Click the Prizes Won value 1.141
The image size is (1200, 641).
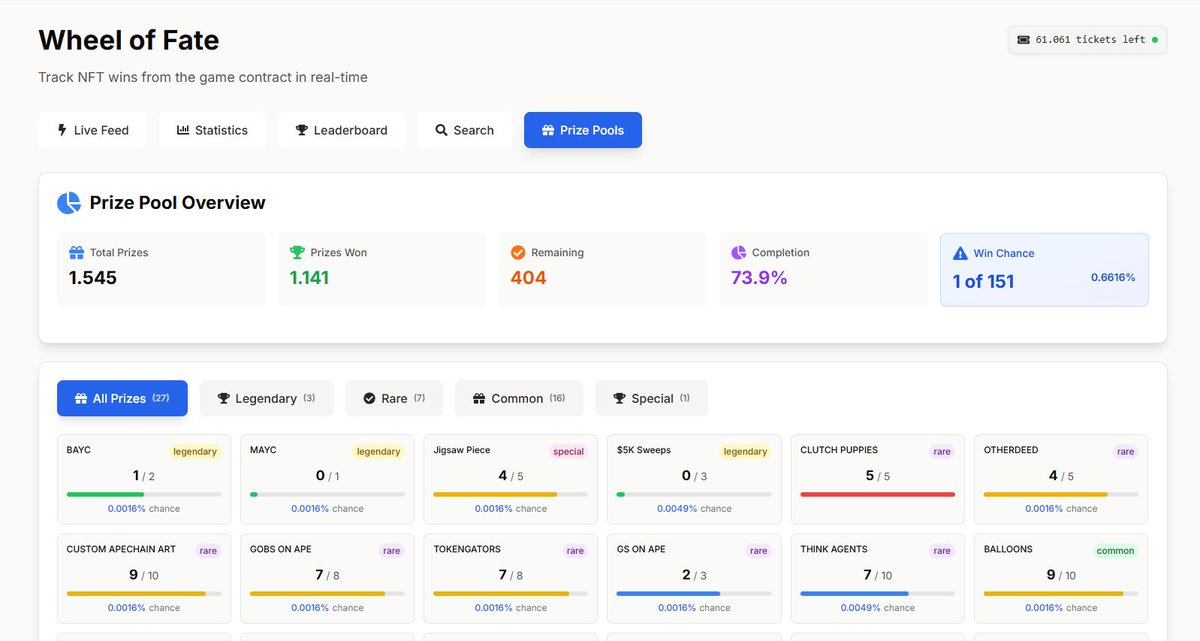click(309, 278)
